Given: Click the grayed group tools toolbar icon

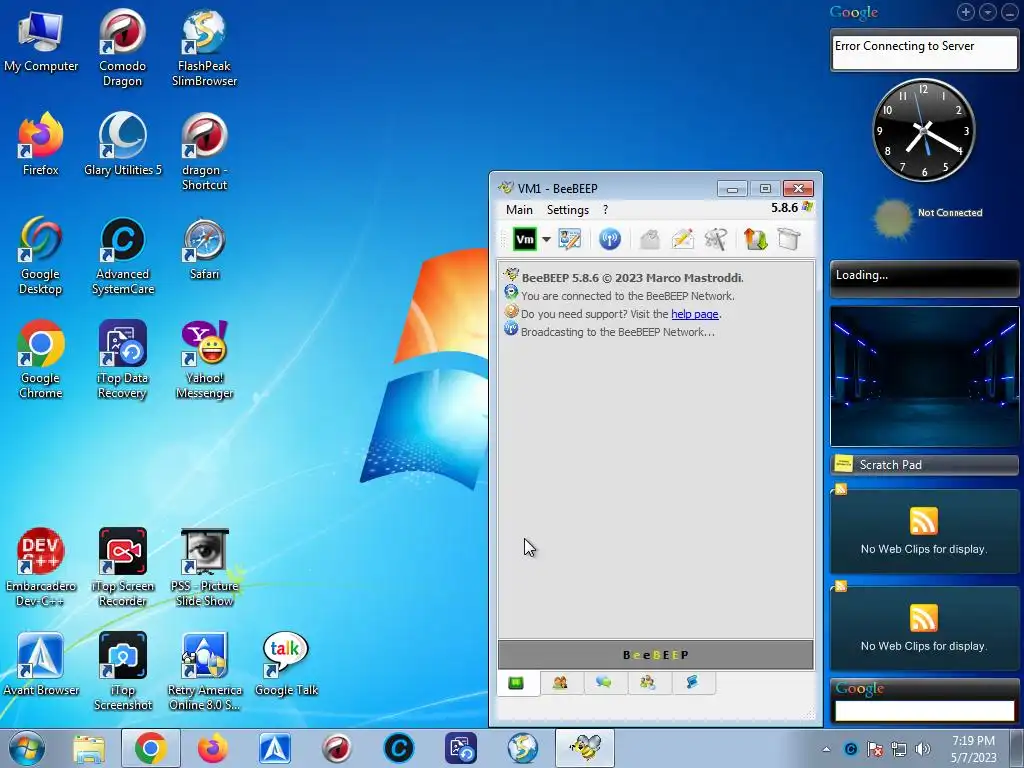Looking at the screenshot, I should 716,239.
